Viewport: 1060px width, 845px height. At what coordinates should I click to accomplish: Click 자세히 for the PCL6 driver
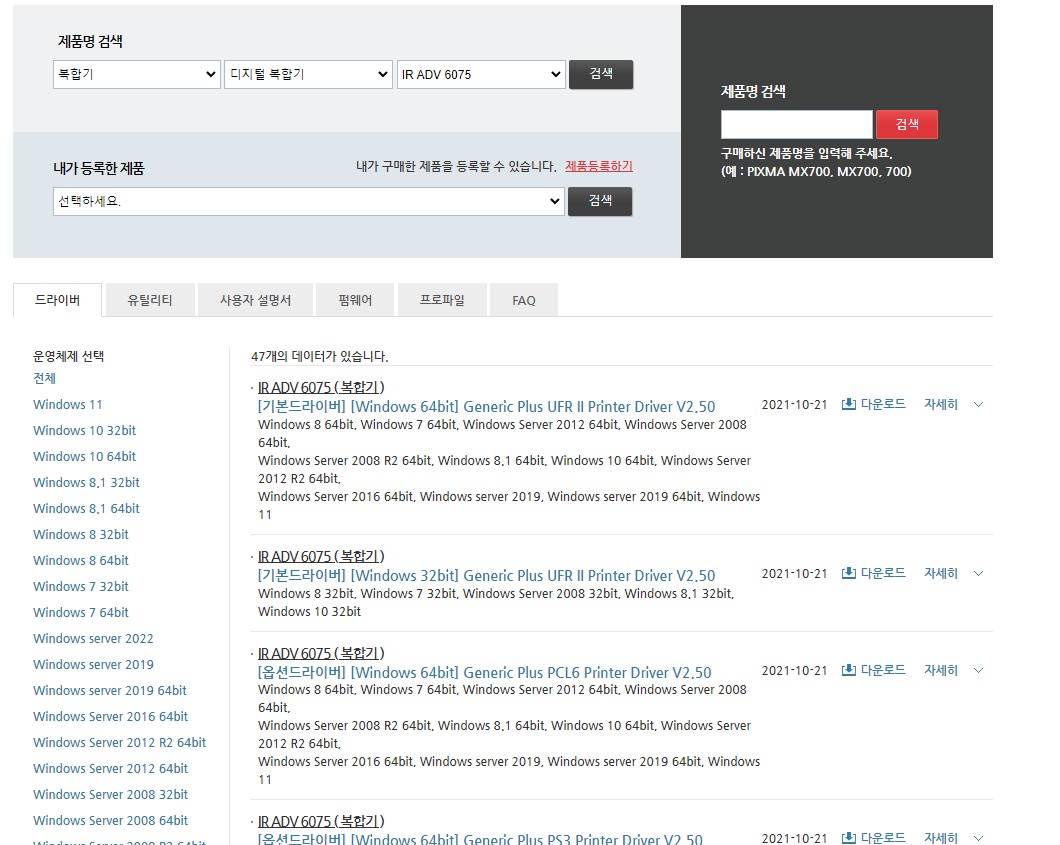[x=941, y=670]
